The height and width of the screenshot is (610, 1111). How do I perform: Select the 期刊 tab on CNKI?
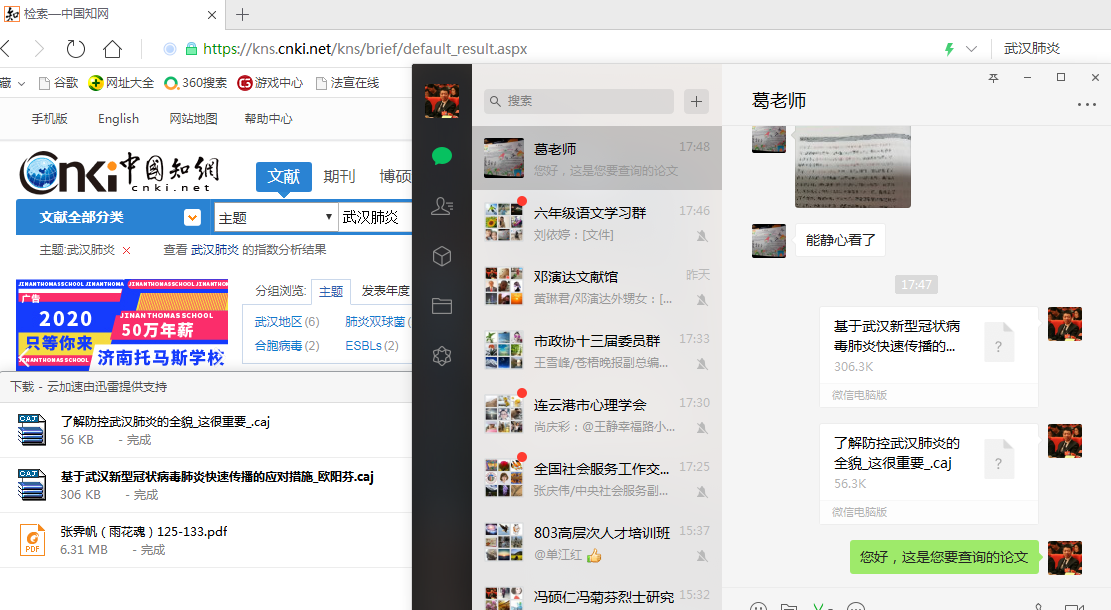pos(339,177)
